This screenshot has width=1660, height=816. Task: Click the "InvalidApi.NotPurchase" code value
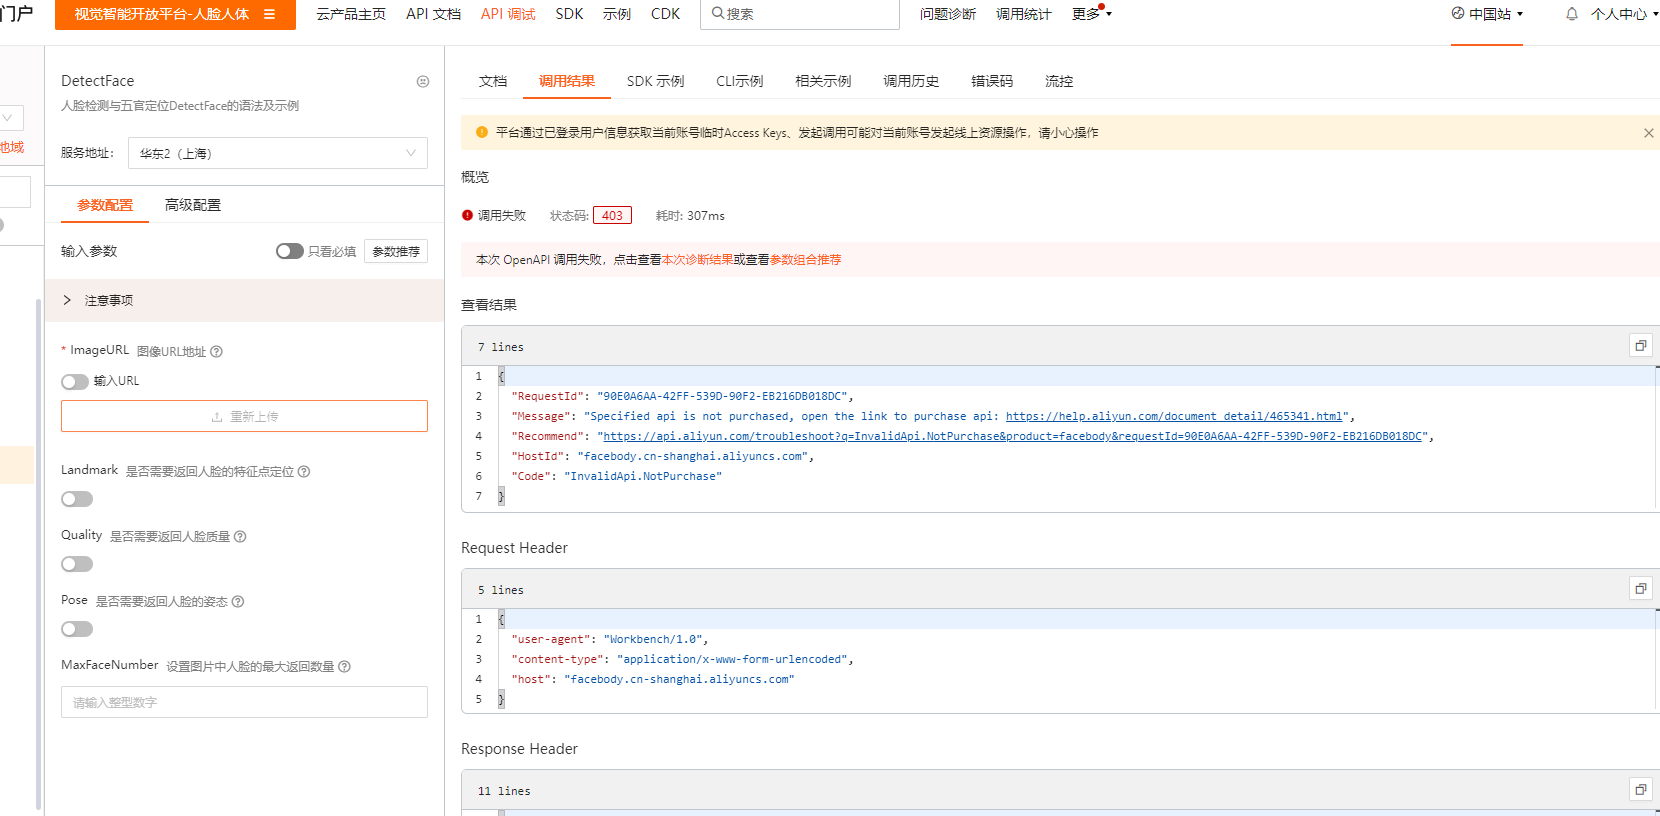coord(643,476)
